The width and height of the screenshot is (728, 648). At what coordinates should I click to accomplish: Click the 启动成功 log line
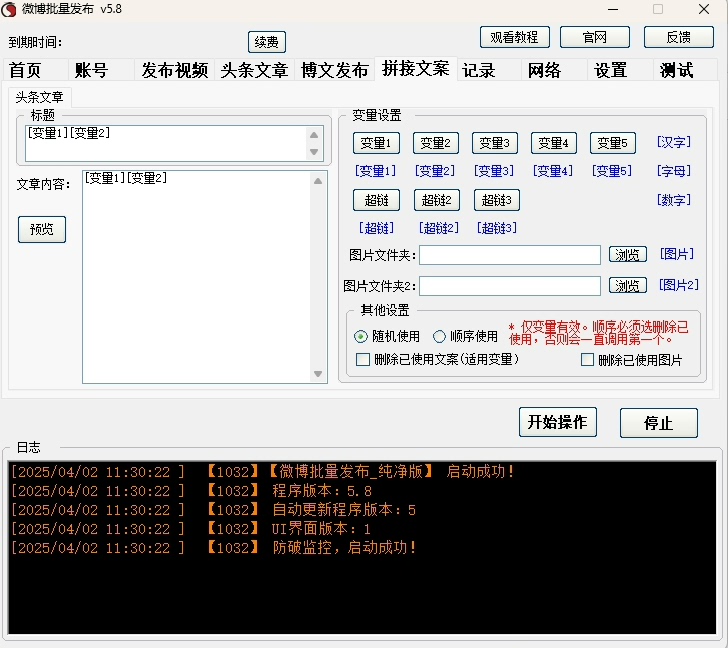click(x=263, y=472)
